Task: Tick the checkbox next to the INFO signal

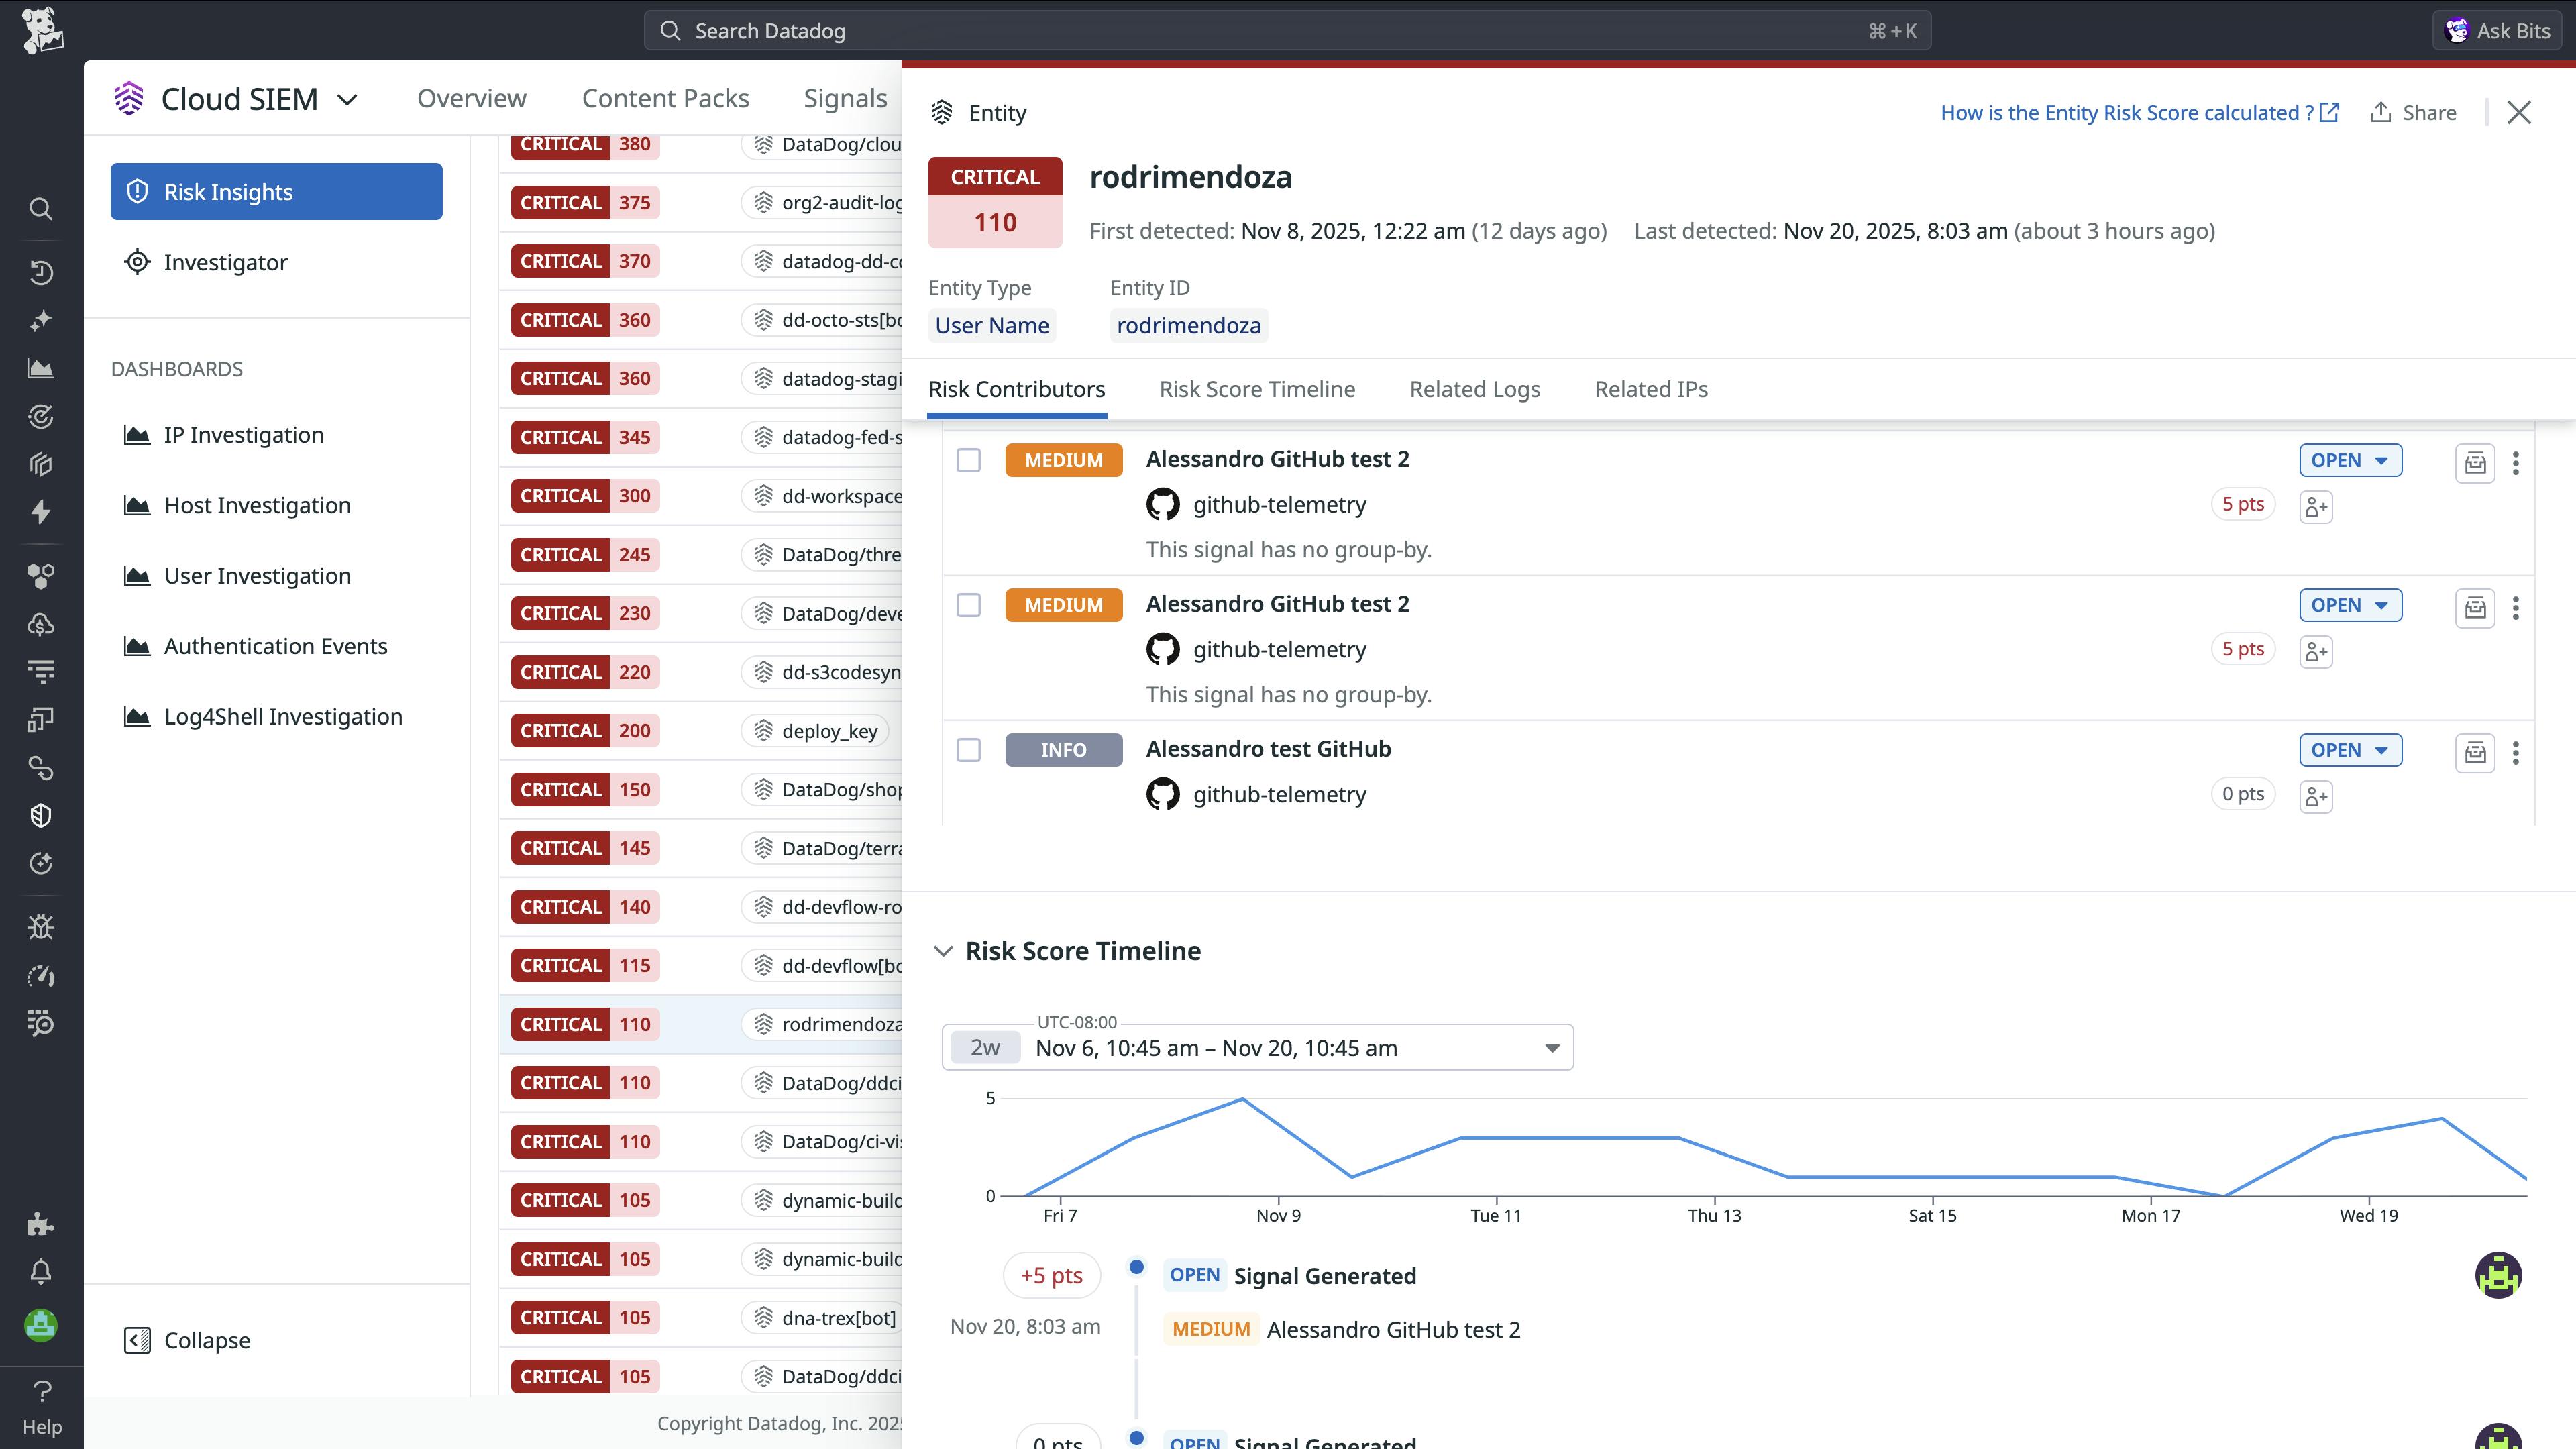Action: click(x=968, y=749)
